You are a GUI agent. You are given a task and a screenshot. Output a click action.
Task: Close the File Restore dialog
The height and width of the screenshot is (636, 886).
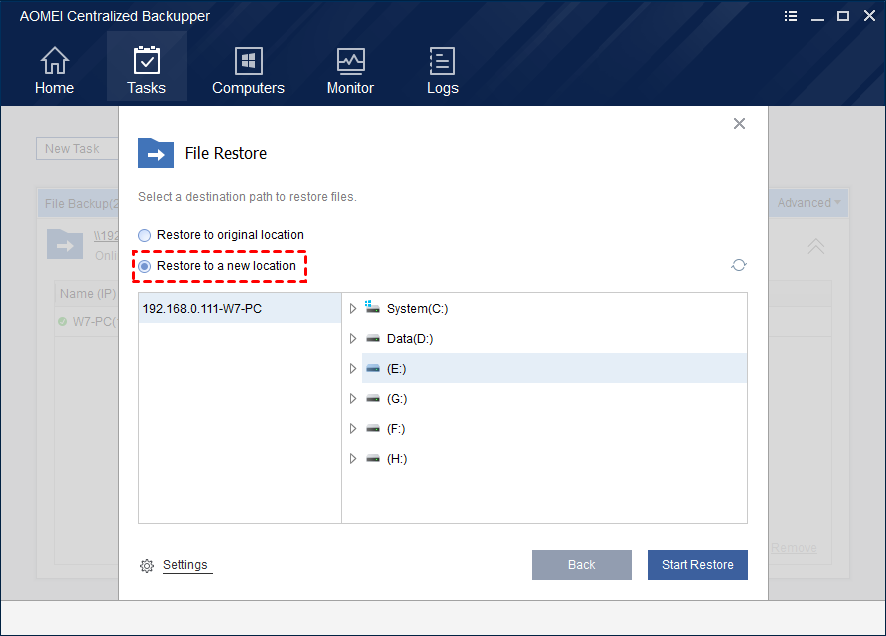pyautogui.click(x=739, y=124)
